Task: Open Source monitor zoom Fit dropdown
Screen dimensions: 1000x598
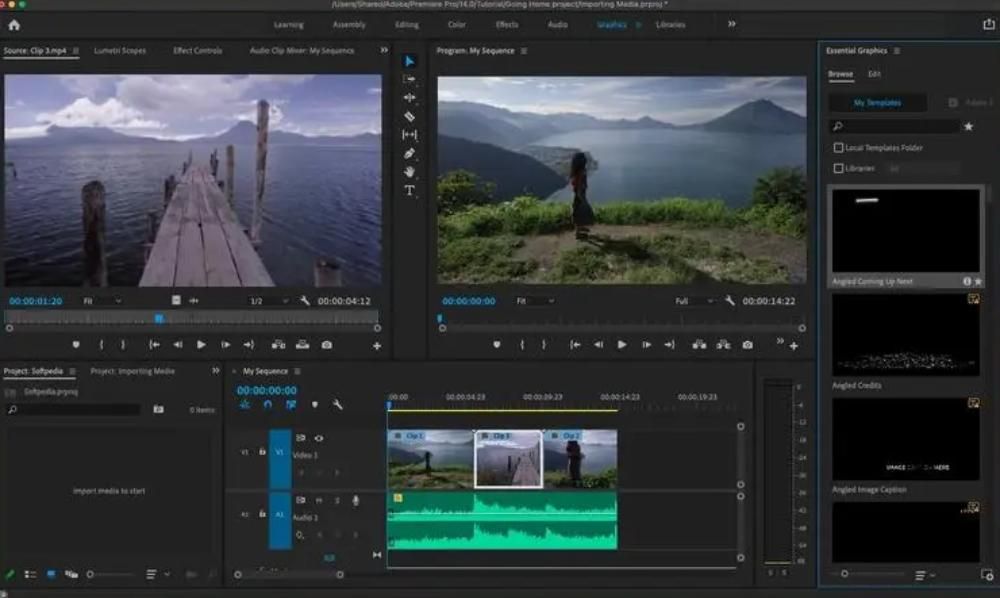Action: [102, 301]
